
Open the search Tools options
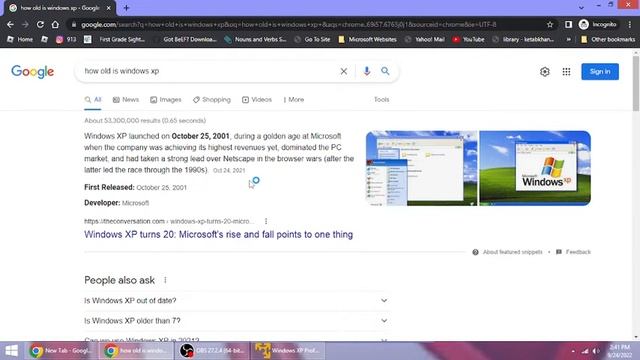click(382, 100)
